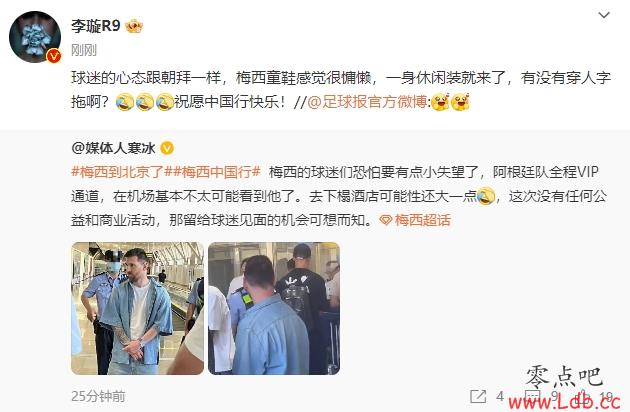Open the 李璇R9 profile avatar
Image resolution: width=630 pixels, height=412 pixels.
[35, 37]
